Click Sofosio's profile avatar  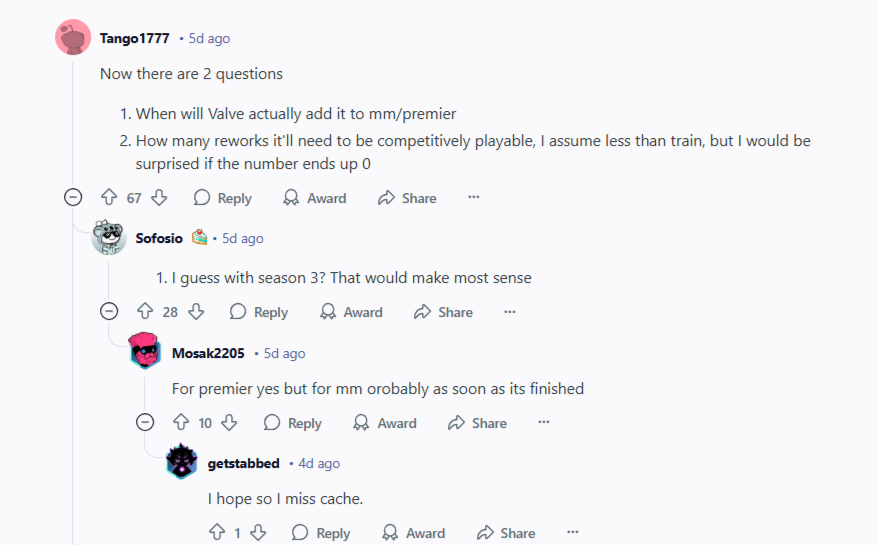pyautogui.click(x=109, y=238)
